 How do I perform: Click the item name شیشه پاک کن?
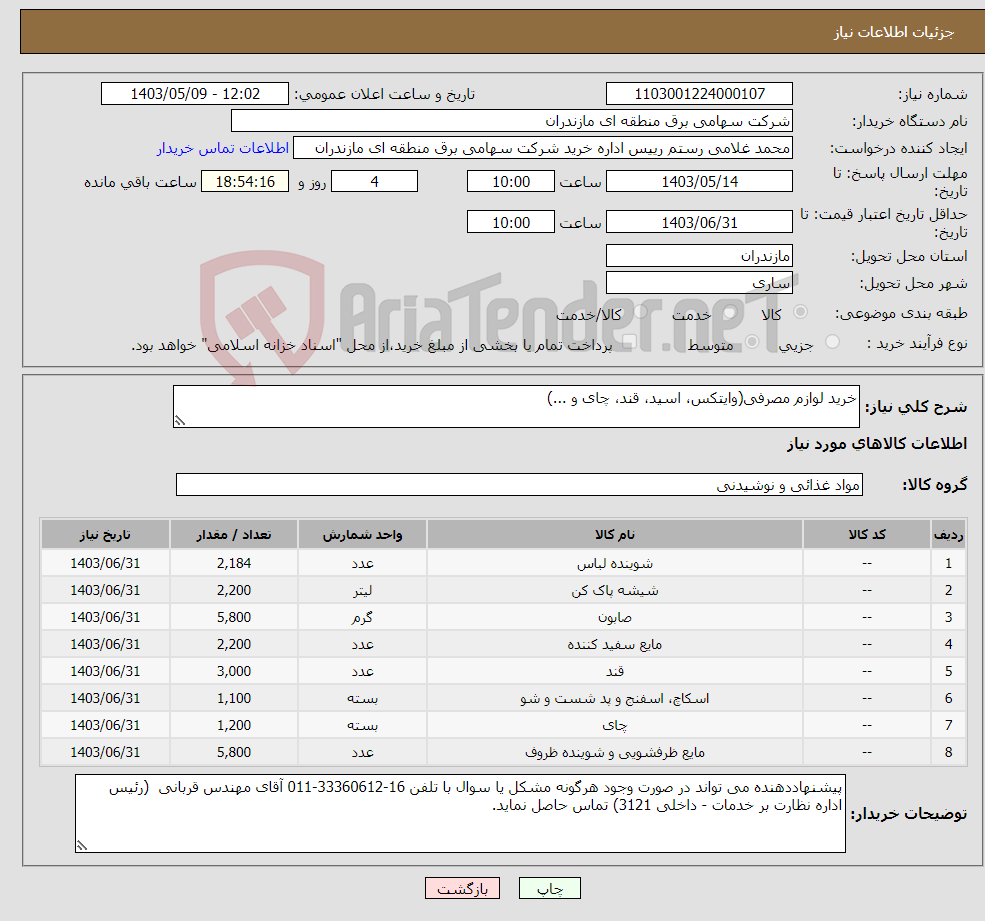(x=614, y=591)
